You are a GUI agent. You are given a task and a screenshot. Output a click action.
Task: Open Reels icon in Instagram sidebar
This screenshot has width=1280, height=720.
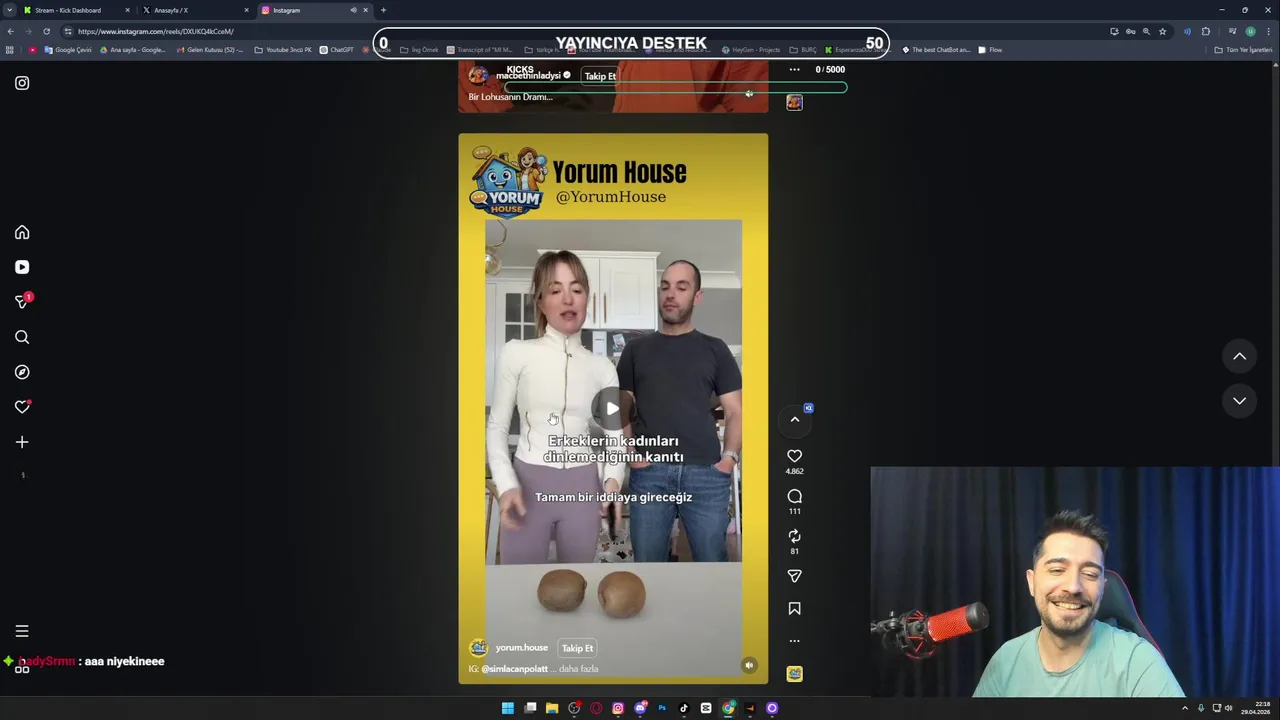pos(22,267)
